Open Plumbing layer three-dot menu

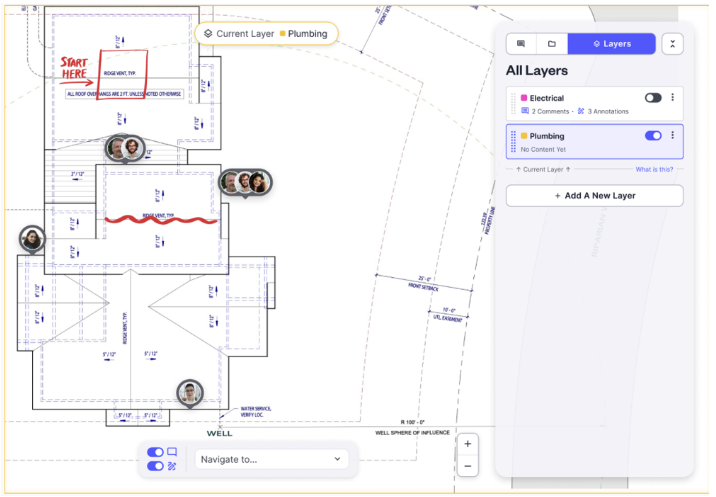pyautogui.click(x=673, y=136)
